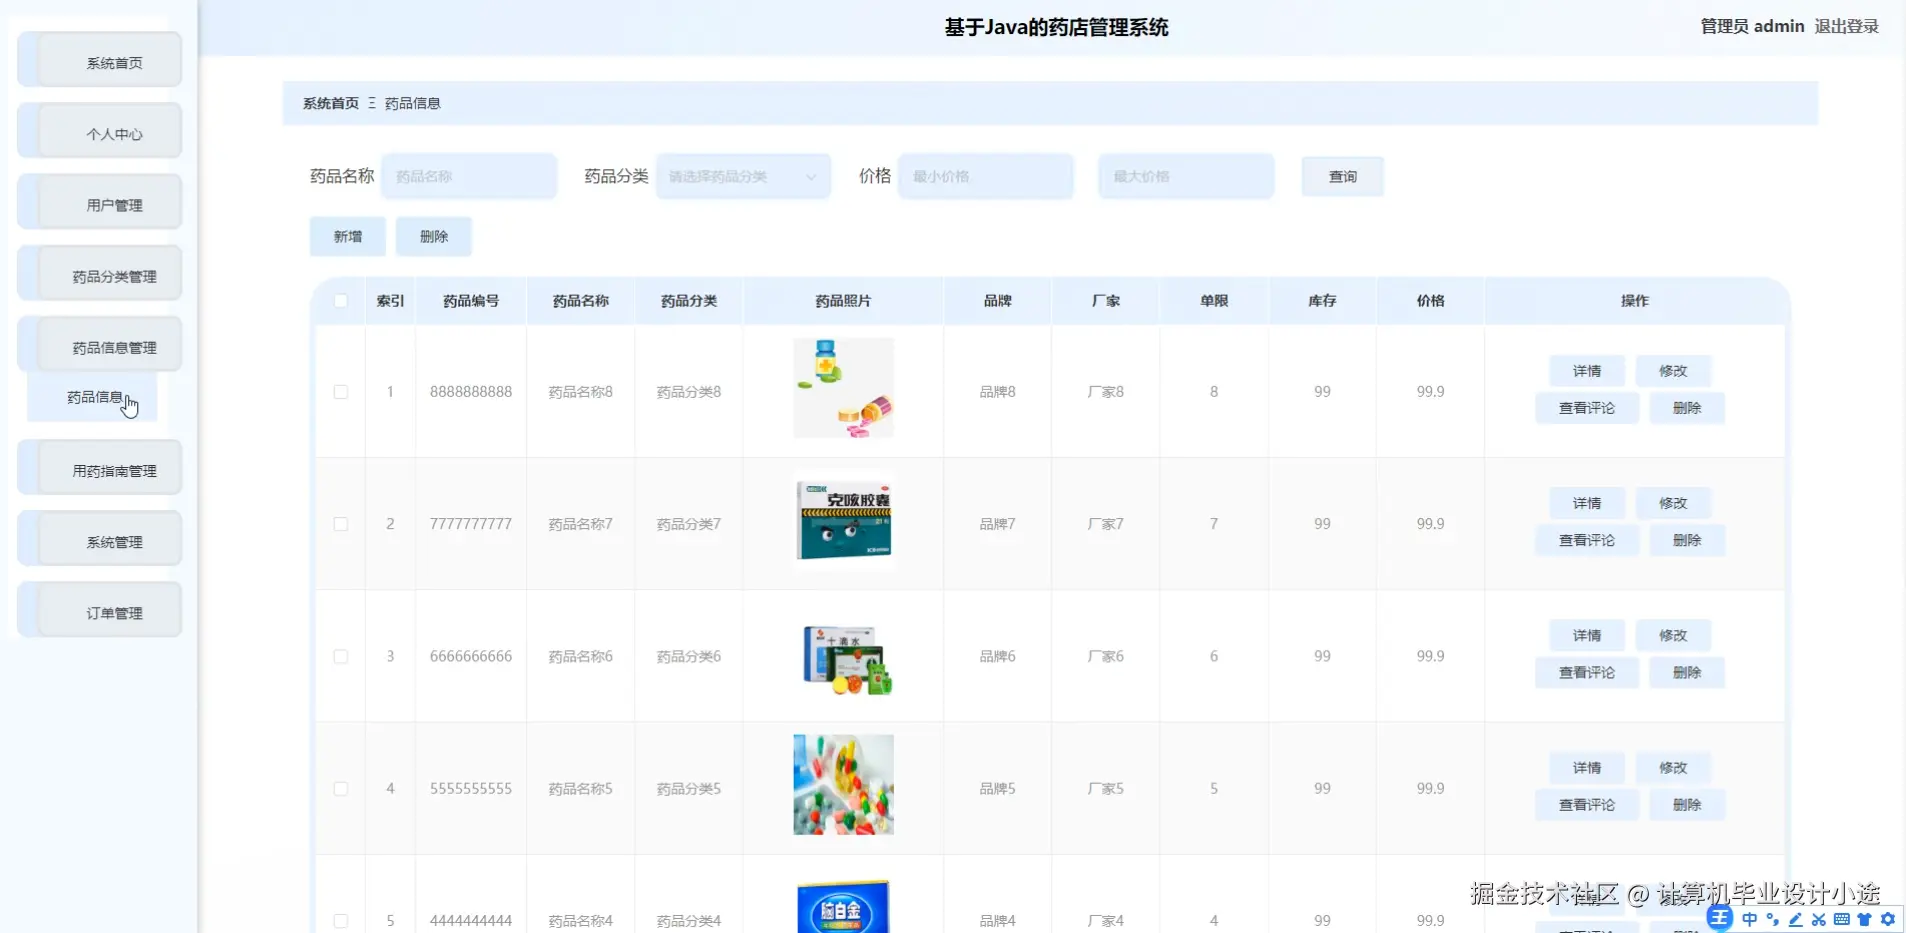The image size is (1906, 933).
Task: Click 查看评论 for 药品名称5 row
Action: 1586,805
